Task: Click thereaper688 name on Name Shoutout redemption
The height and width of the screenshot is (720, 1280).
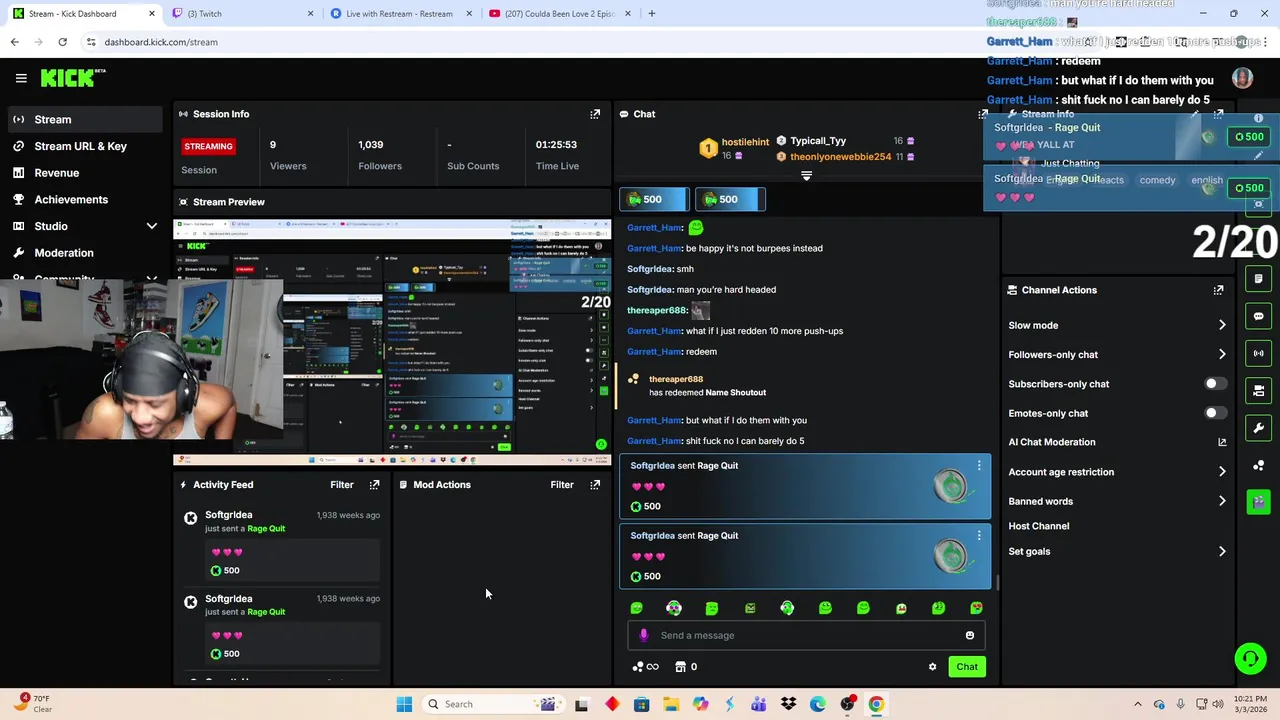Action: 676,379
